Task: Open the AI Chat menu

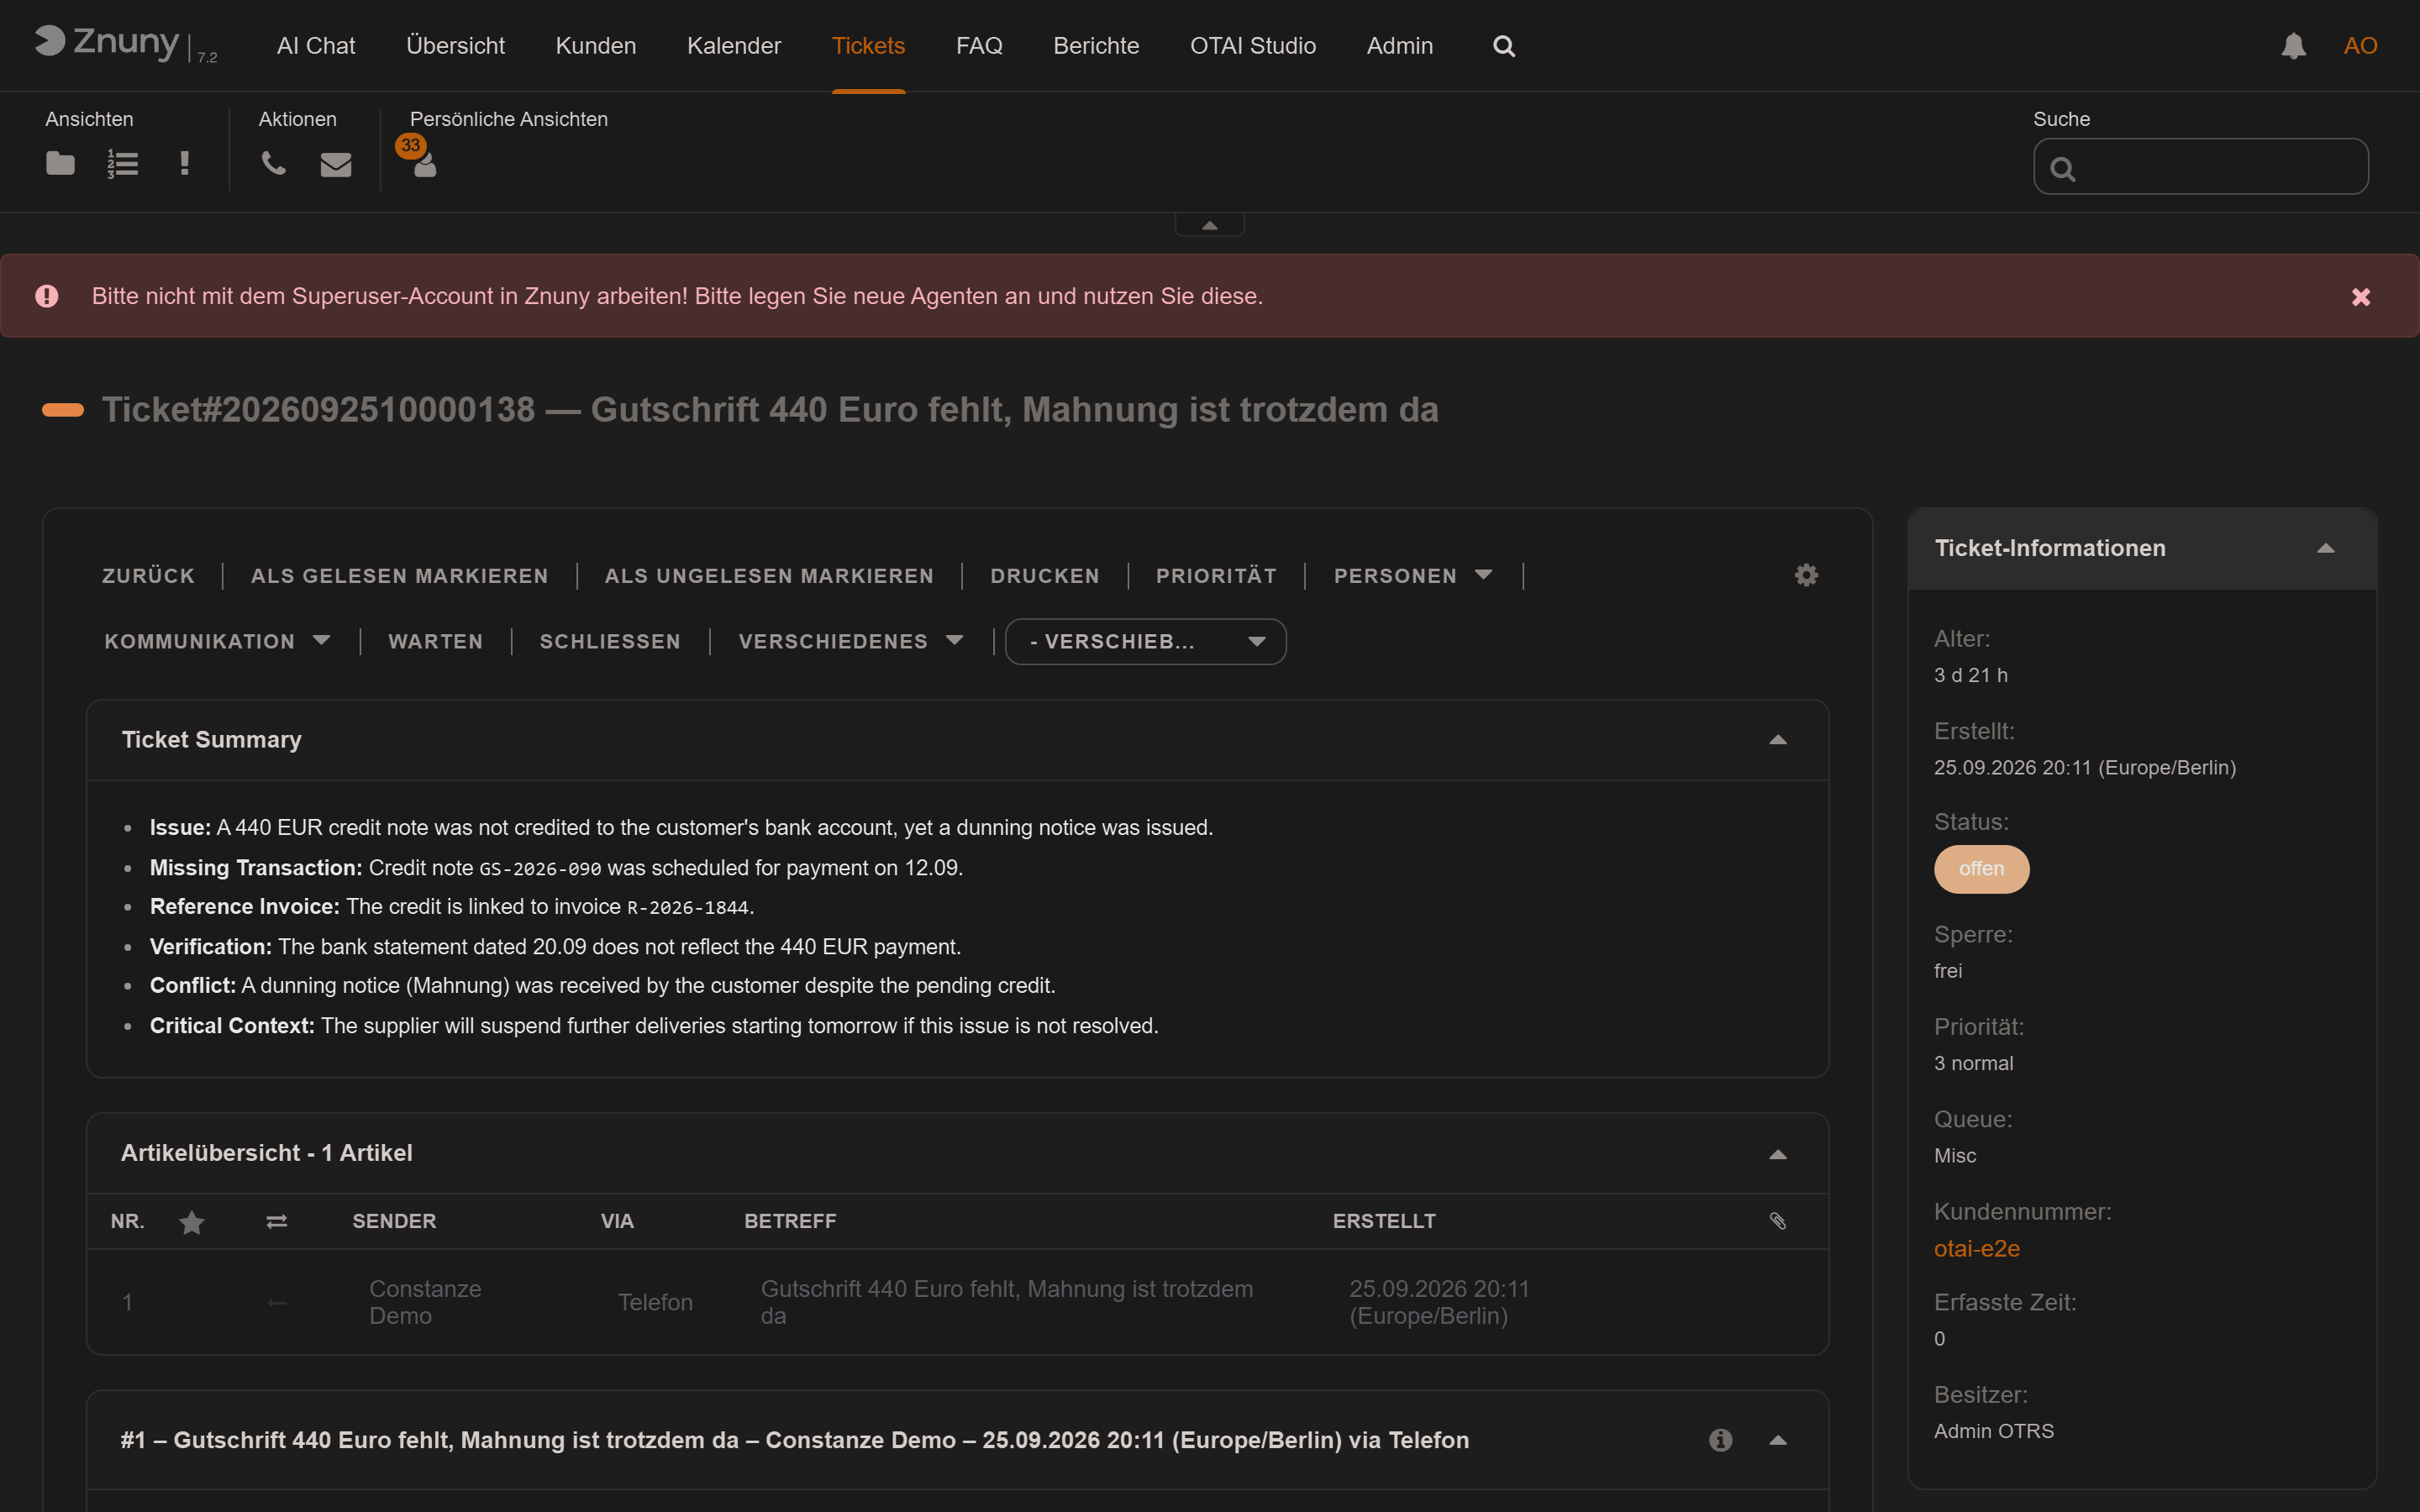Action: coord(316,46)
